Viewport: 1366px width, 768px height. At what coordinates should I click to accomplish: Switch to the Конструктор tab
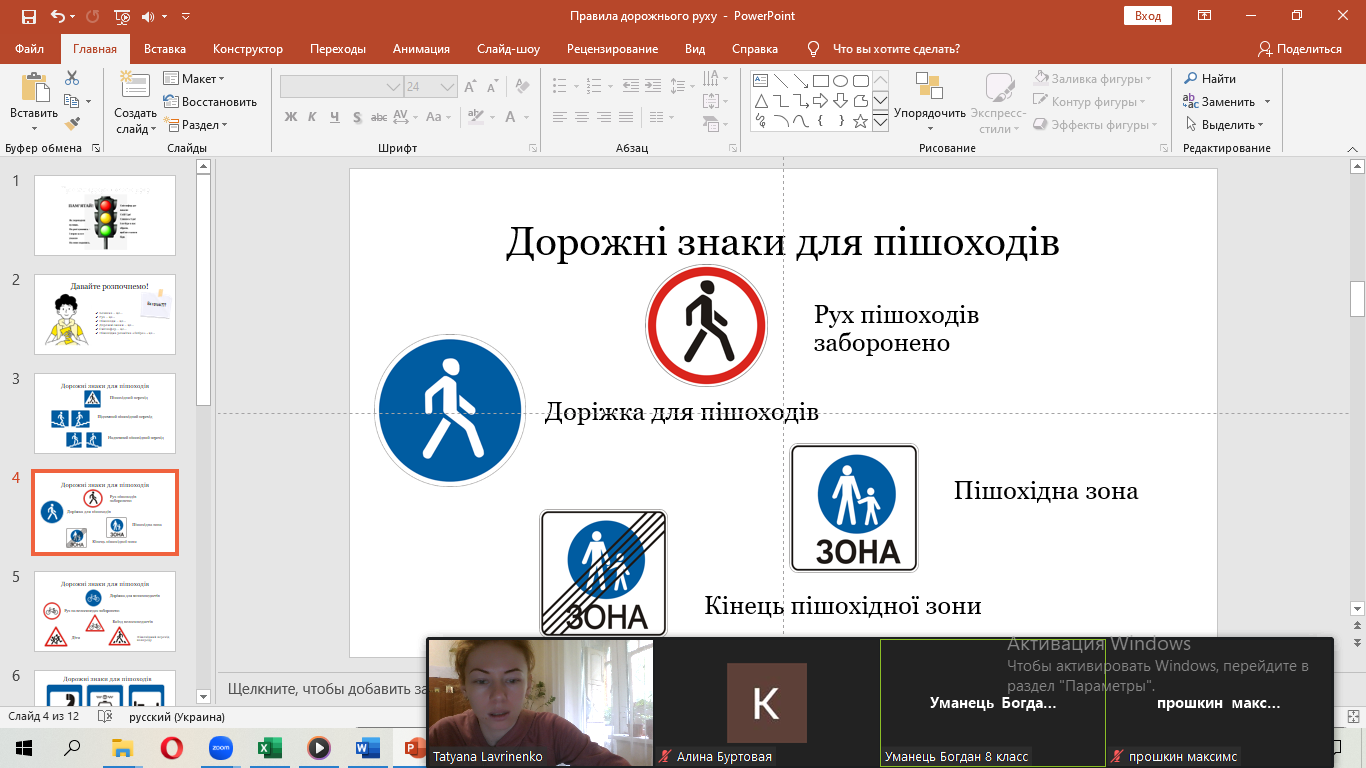[248, 49]
